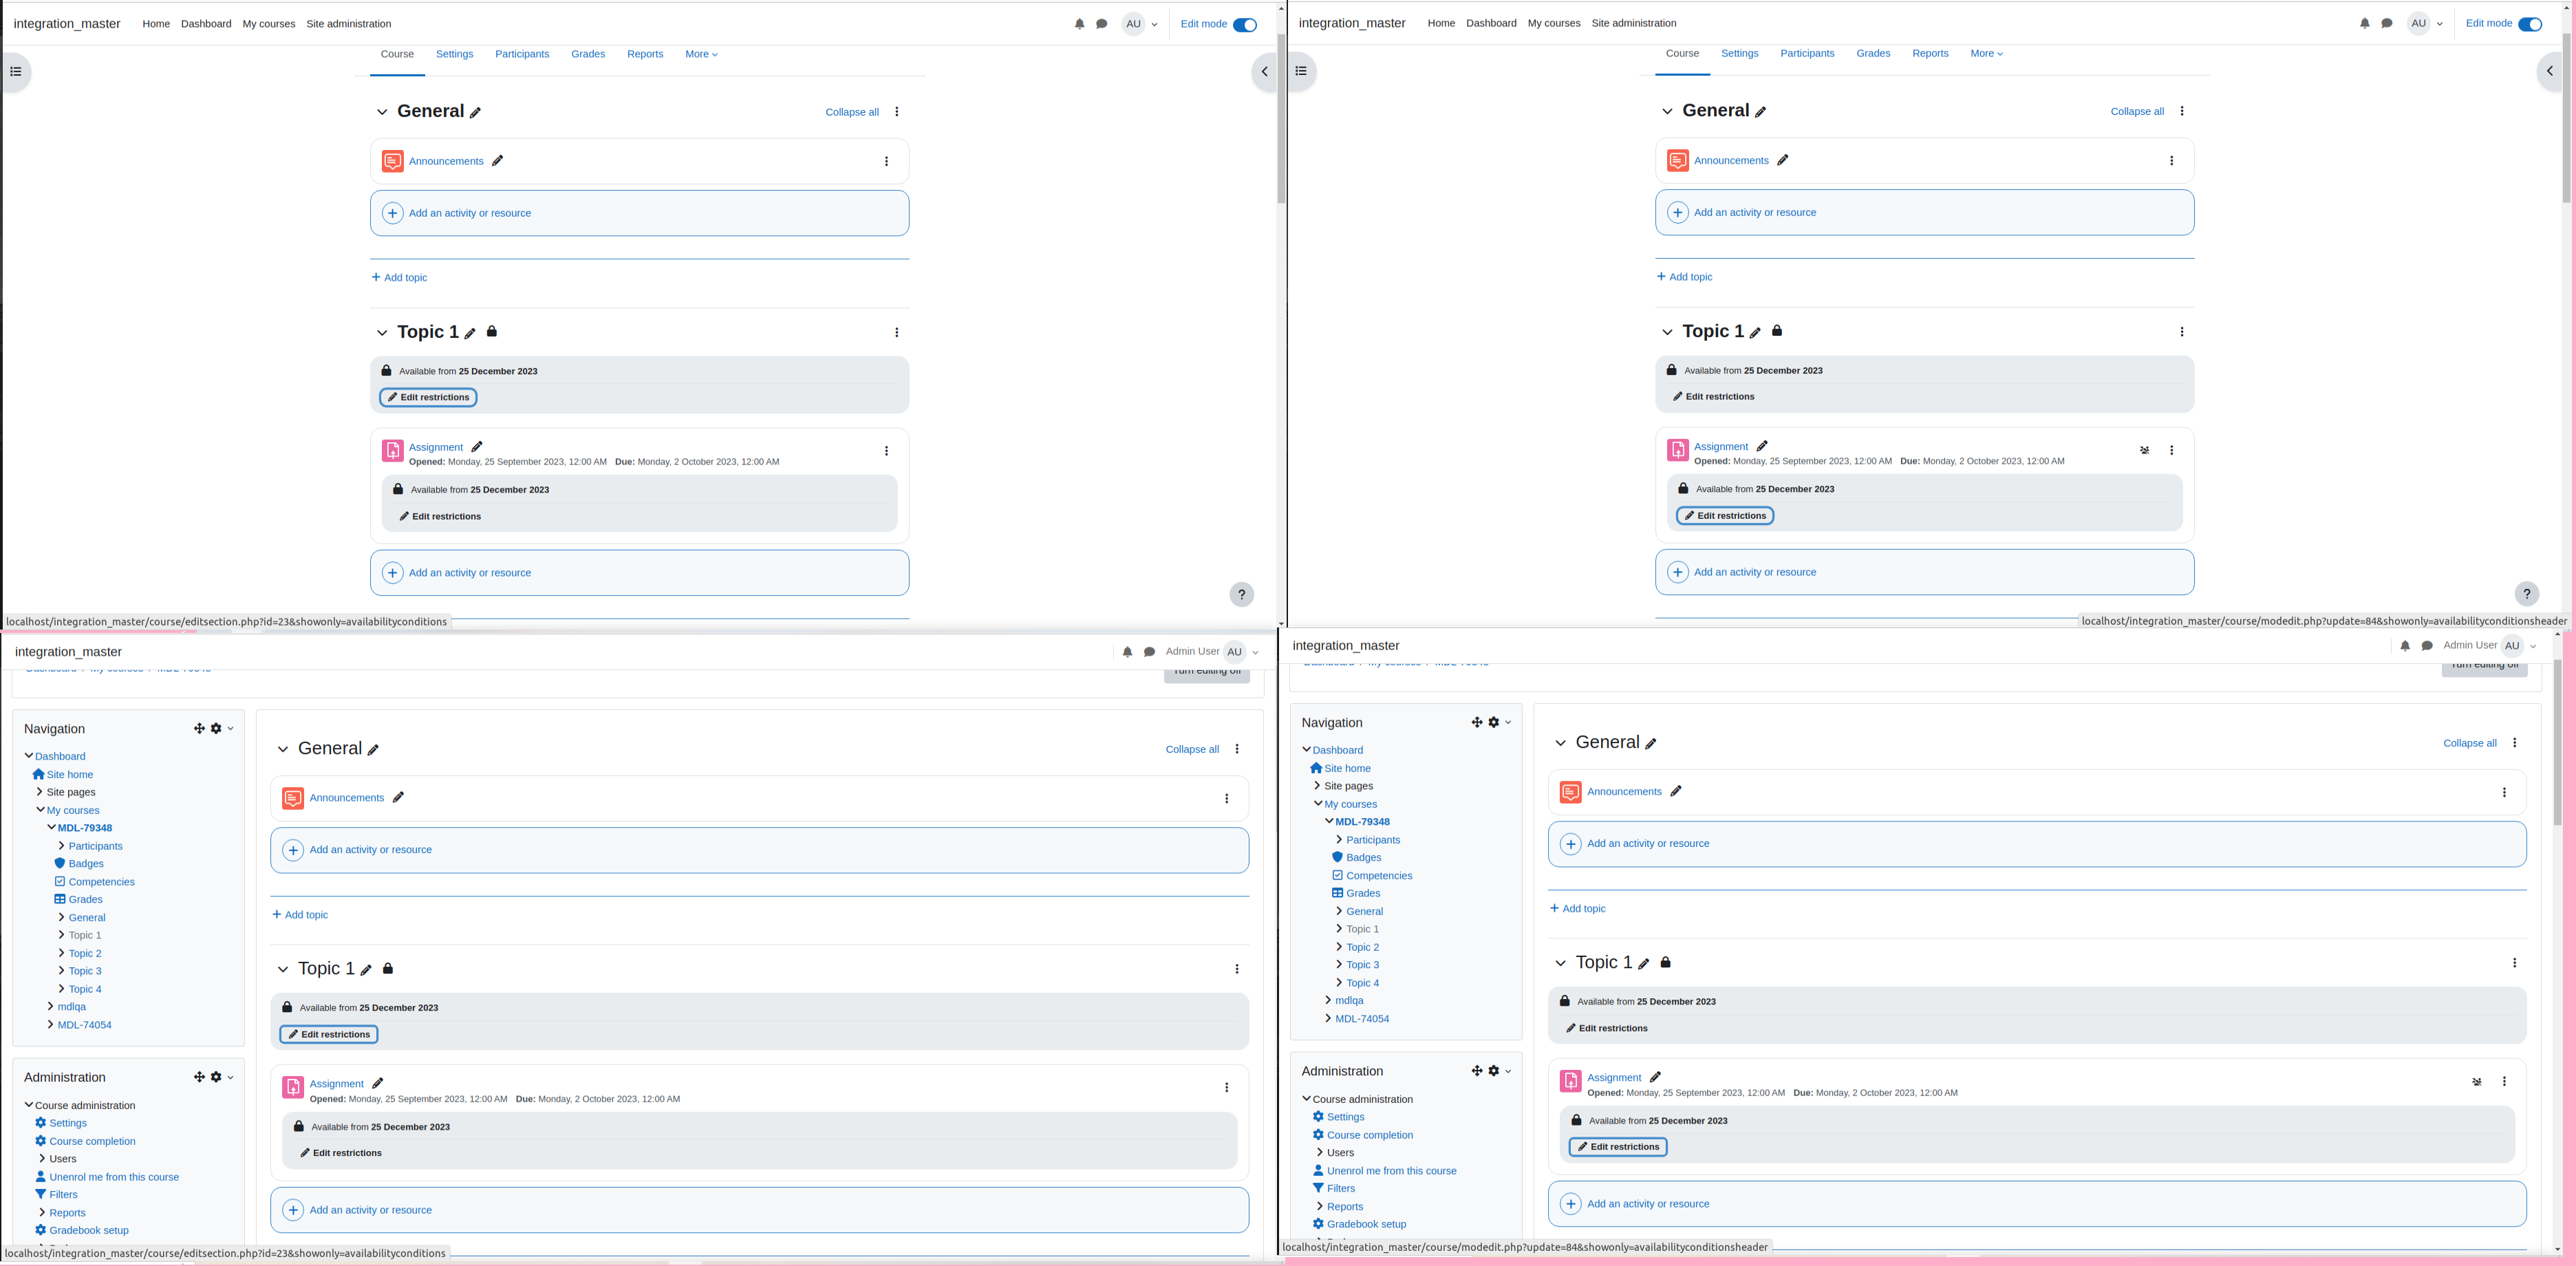Toggle Edit mode switch in top-right window

tap(2530, 24)
